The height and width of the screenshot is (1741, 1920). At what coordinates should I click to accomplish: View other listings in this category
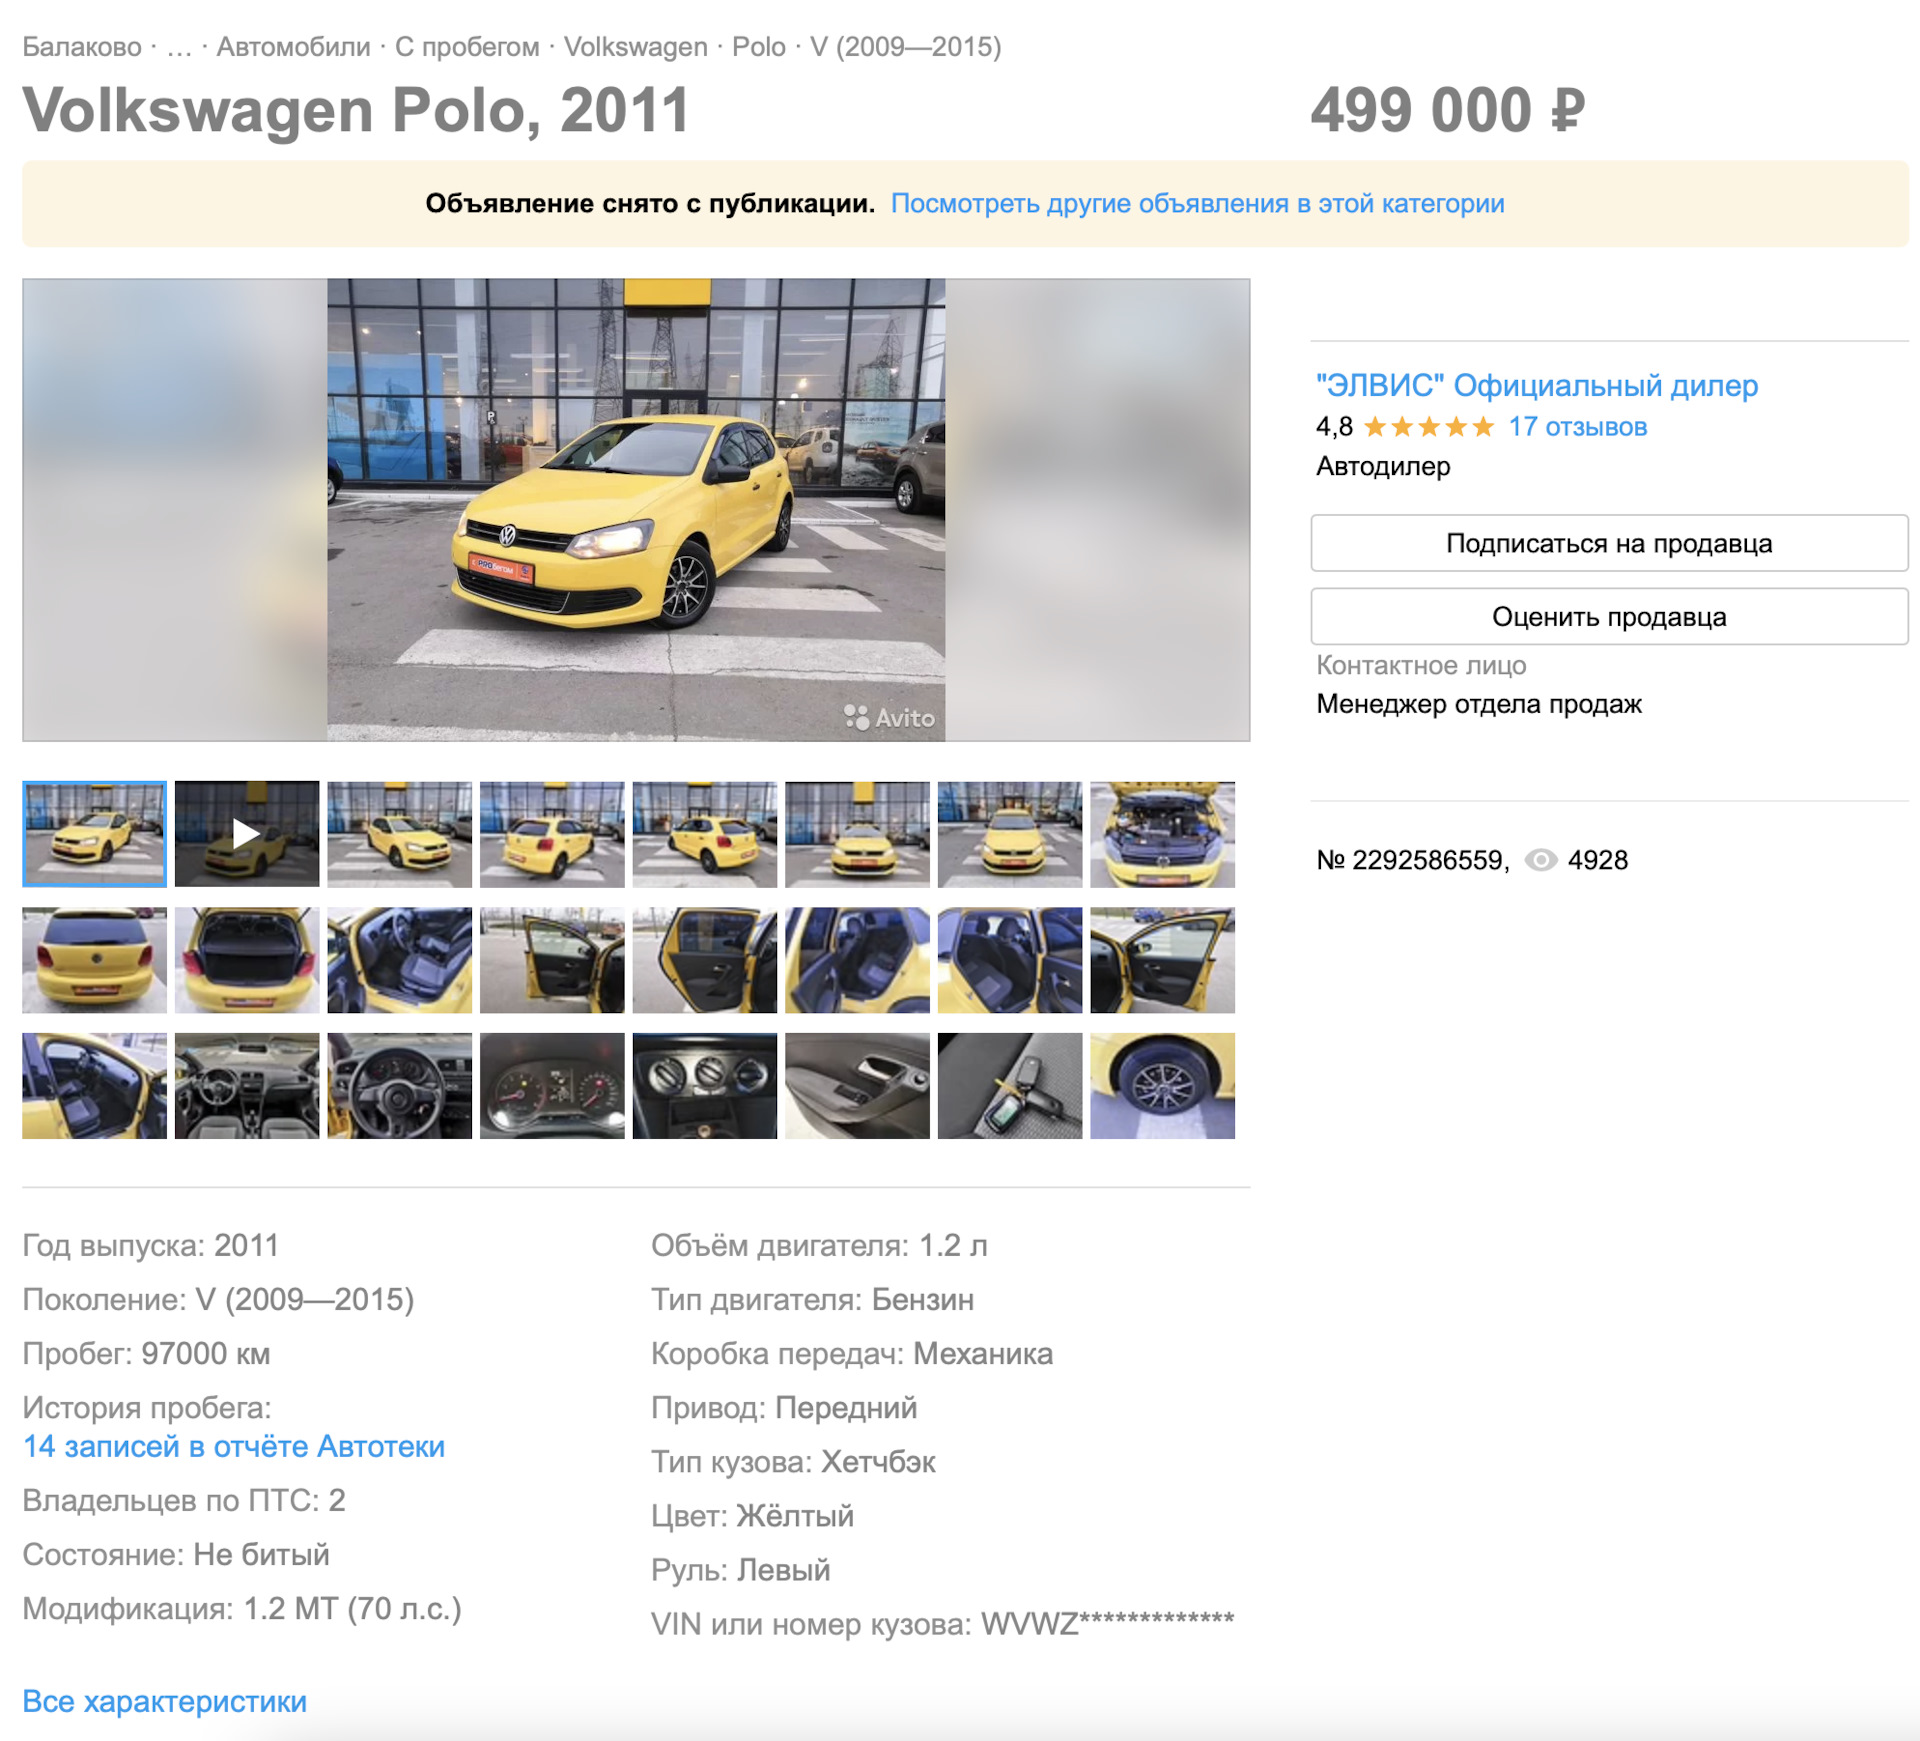[x=1197, y=203]
